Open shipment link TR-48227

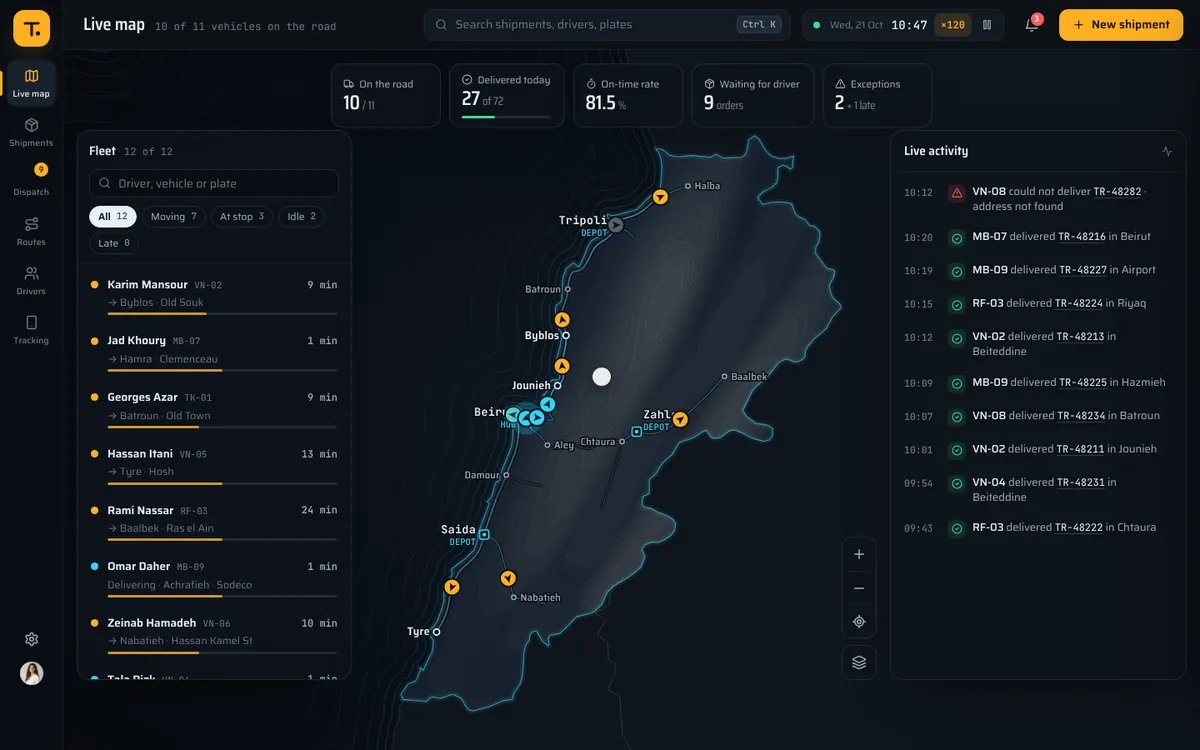[1083, 270]
